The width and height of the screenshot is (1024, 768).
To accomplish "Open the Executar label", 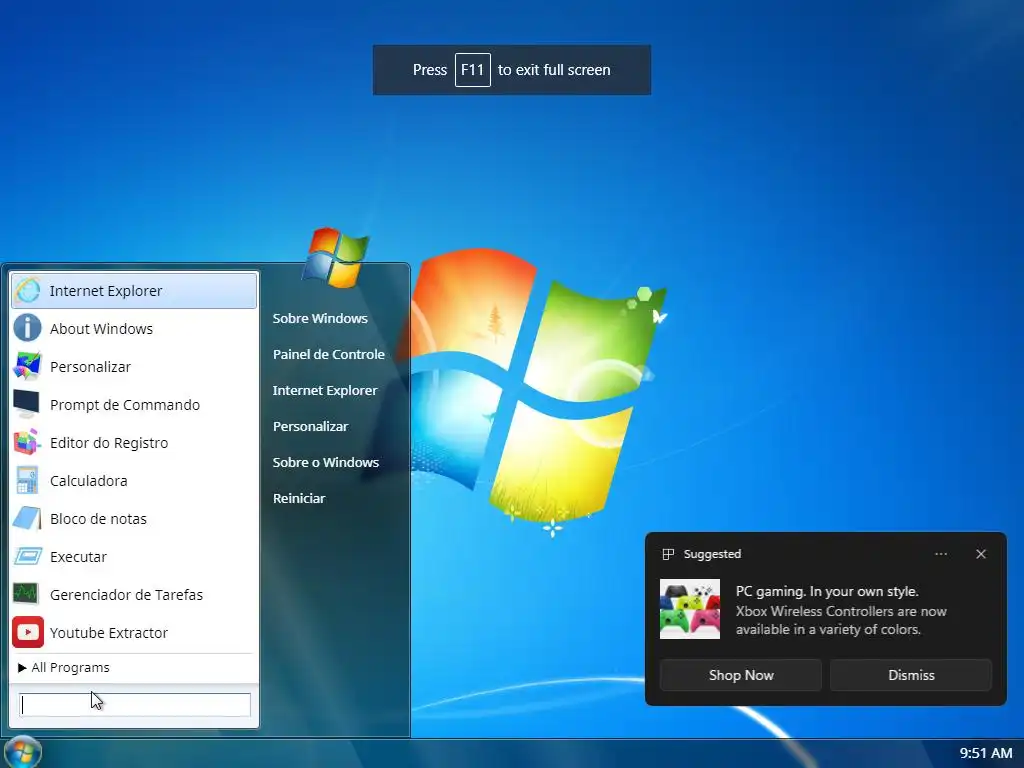I will (x=78, y=556).
